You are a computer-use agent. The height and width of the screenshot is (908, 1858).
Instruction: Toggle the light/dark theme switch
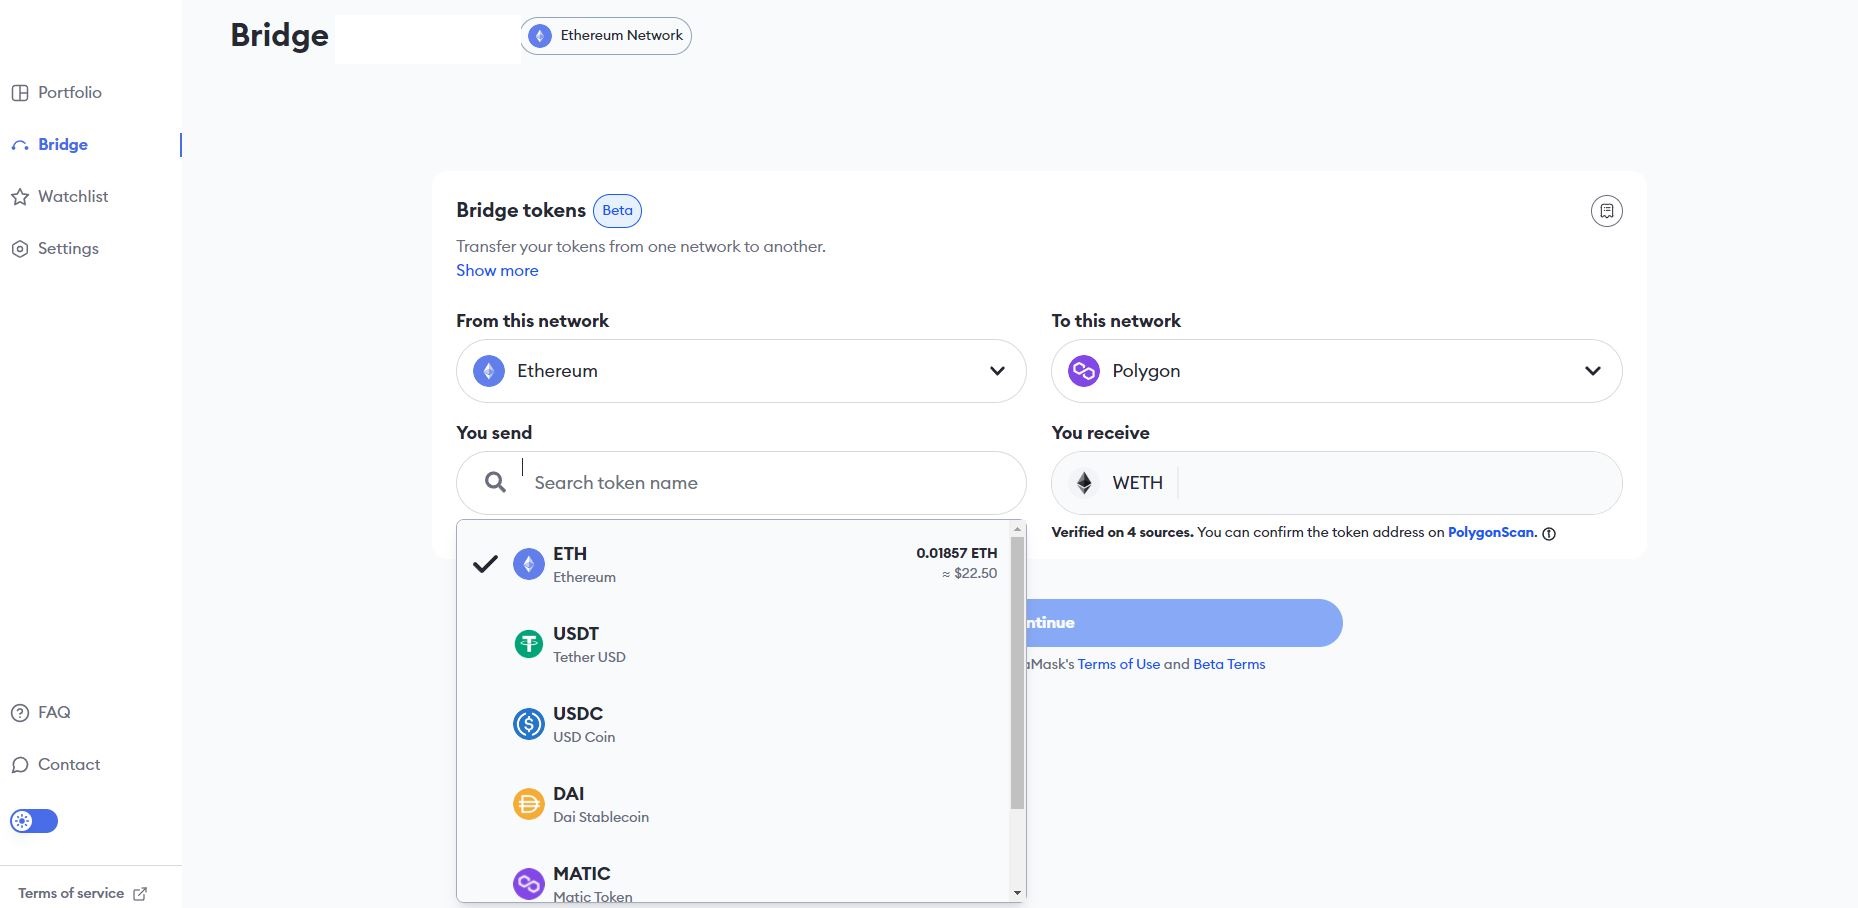[34, 821]
